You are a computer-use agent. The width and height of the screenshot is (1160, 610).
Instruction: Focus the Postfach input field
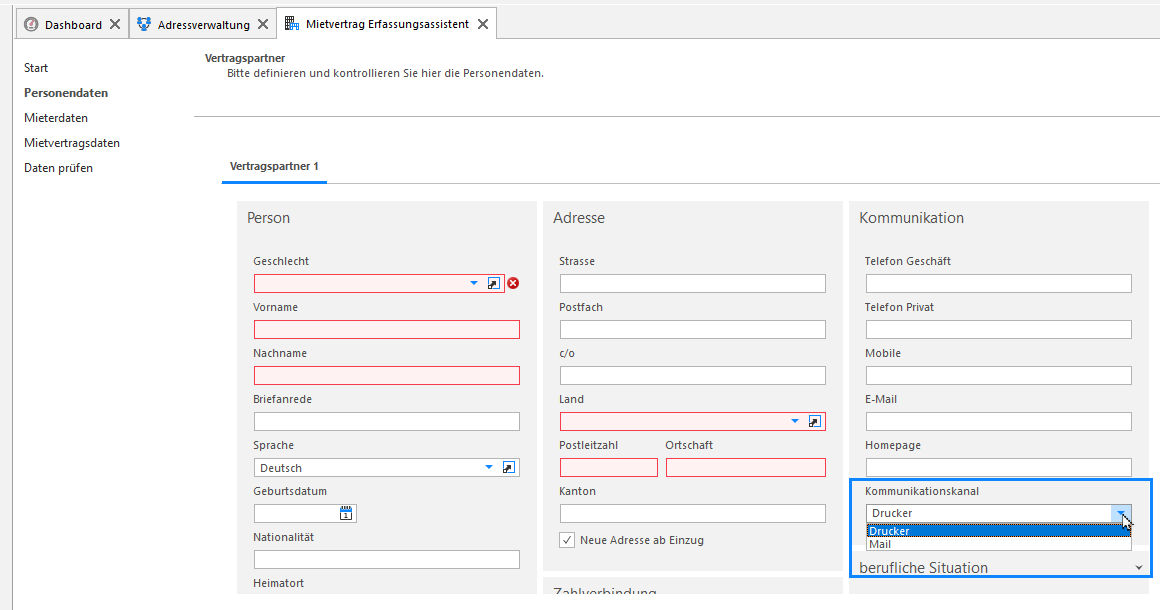pos(692,329)
